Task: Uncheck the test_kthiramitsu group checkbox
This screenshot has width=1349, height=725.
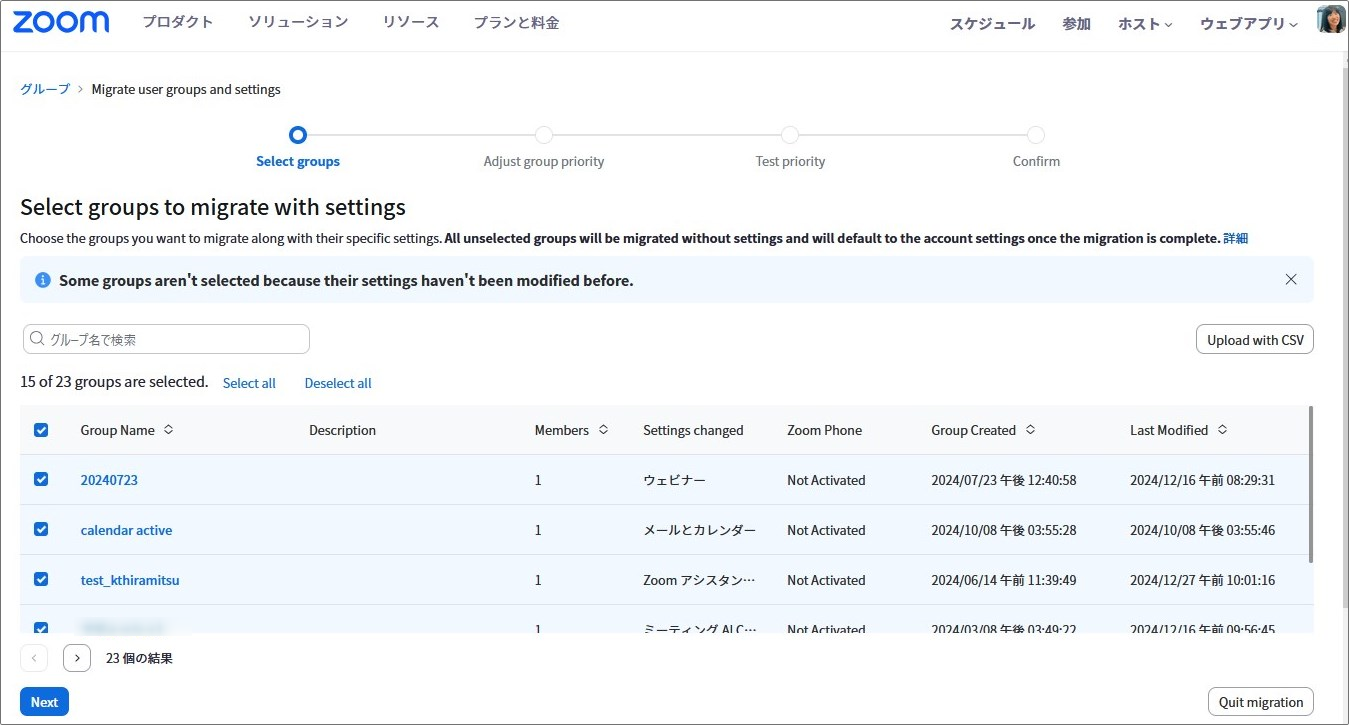Action: click(41, 580)
